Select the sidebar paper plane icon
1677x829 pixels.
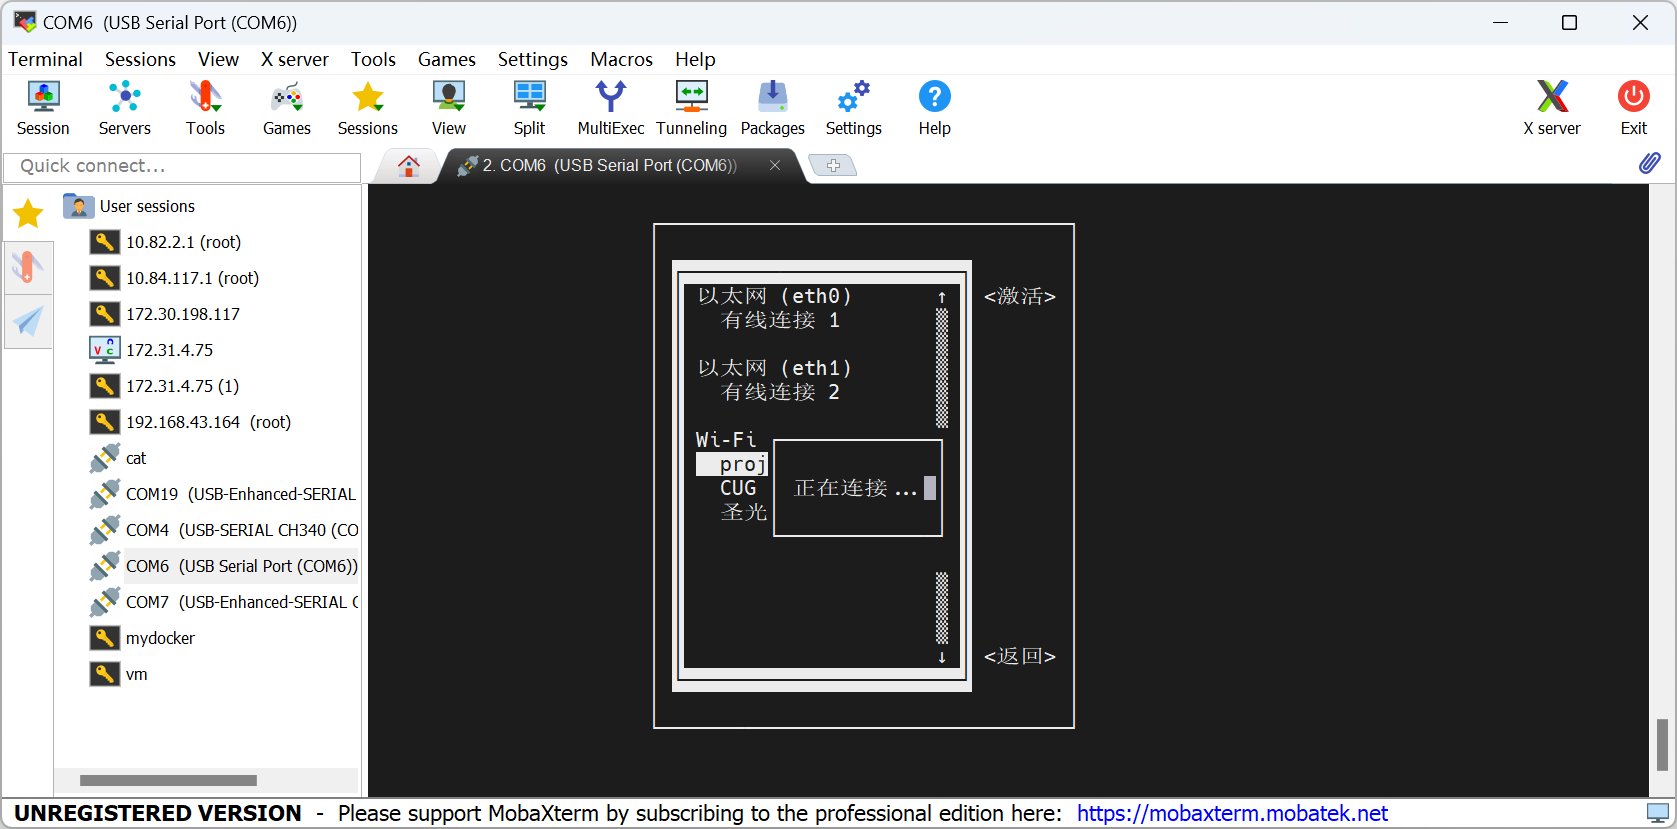coord(28,321)
